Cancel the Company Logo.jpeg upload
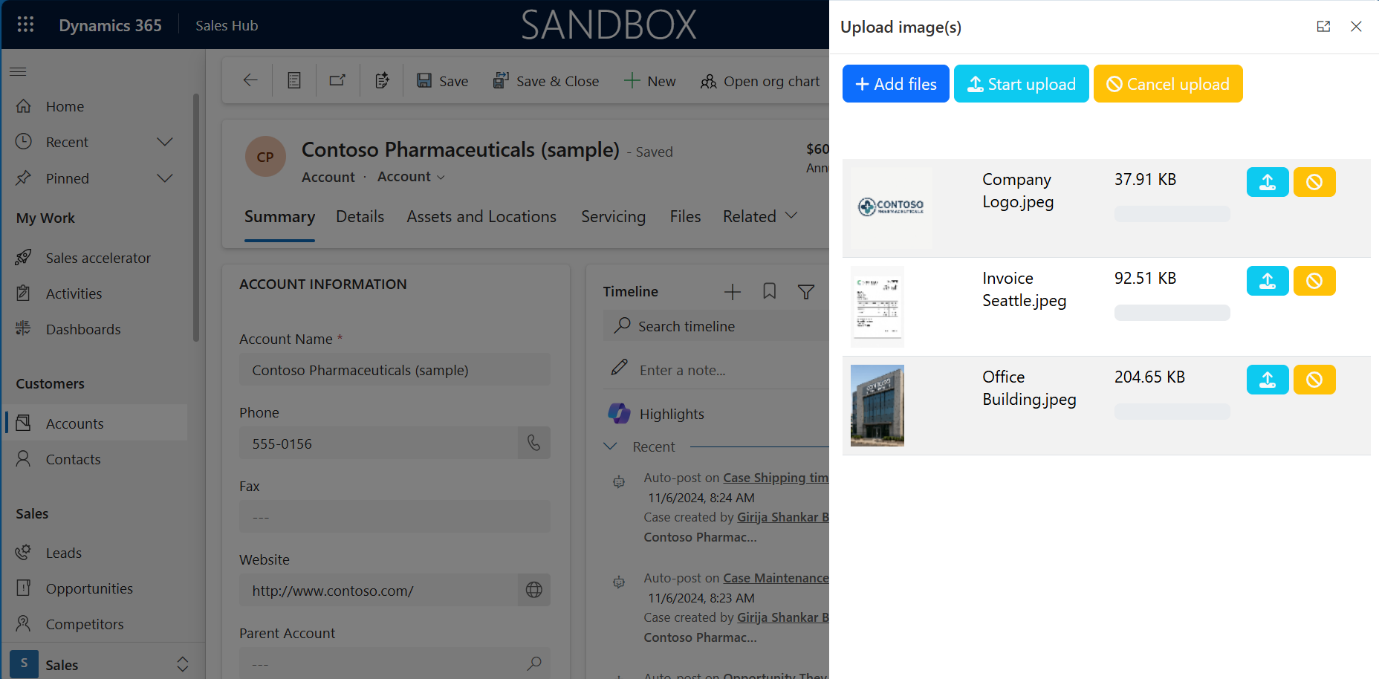1379x679 pixels. pyautogui.click(x=1314, y=182)
